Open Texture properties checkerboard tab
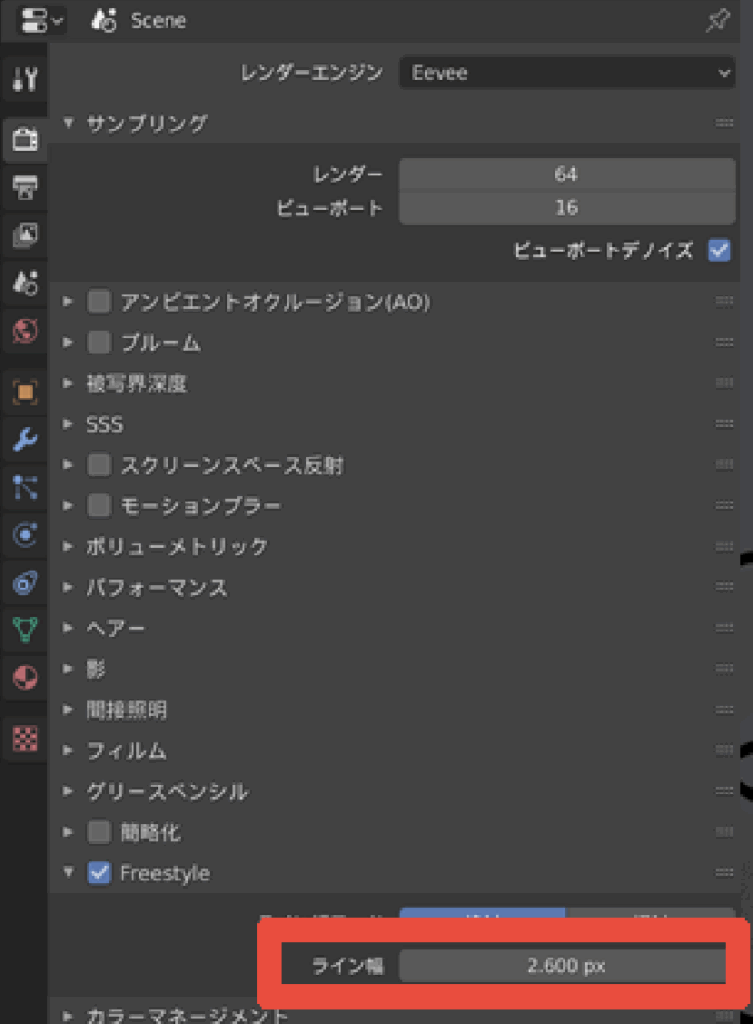 (x=25, y=738)
